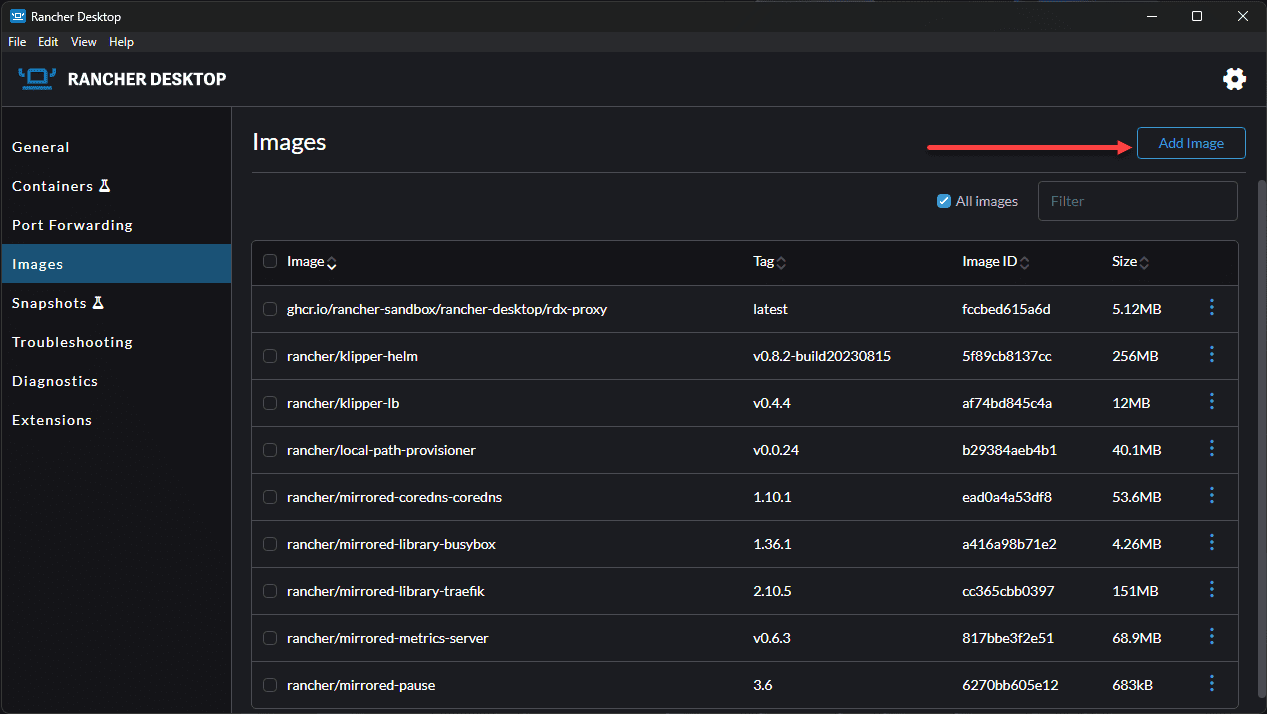This screenshot has height=714, width=1267.
Task: Open the File menu
Action: click(17, 42)
